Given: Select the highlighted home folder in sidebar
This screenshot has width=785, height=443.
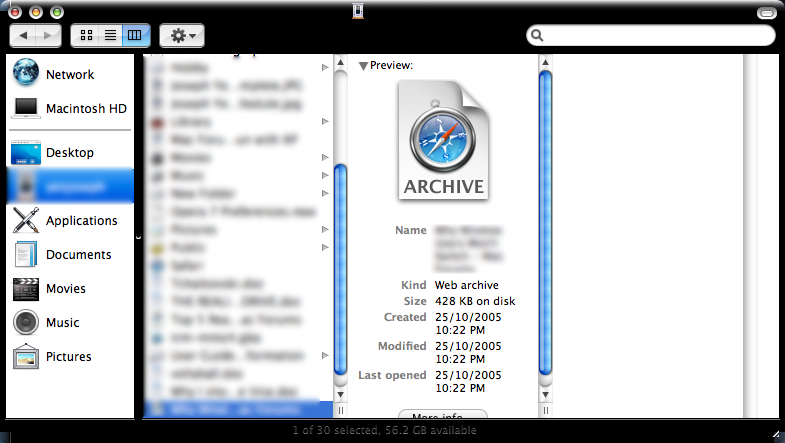Looking at the screenshot, I should coord(70,186).
